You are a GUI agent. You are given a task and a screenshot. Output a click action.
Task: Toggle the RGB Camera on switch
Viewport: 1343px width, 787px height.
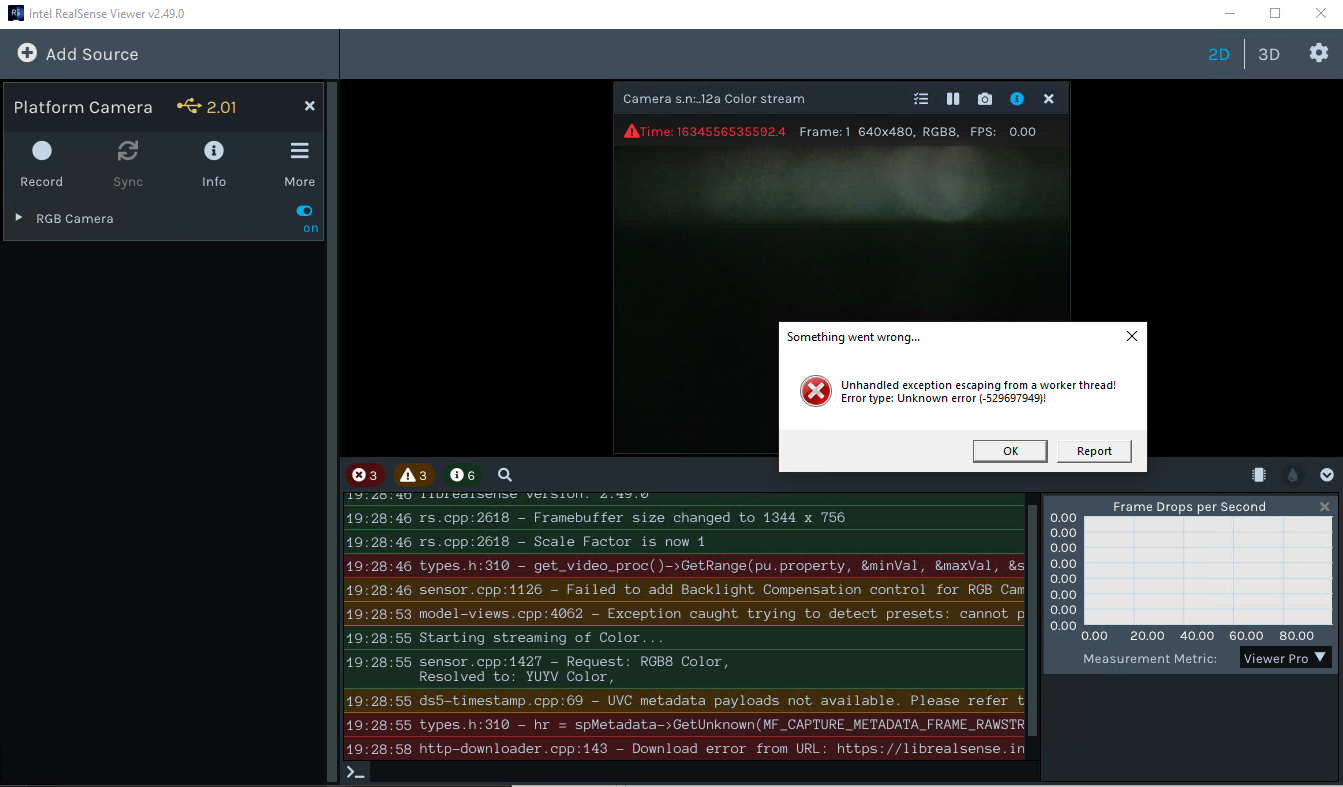(303, 211)
